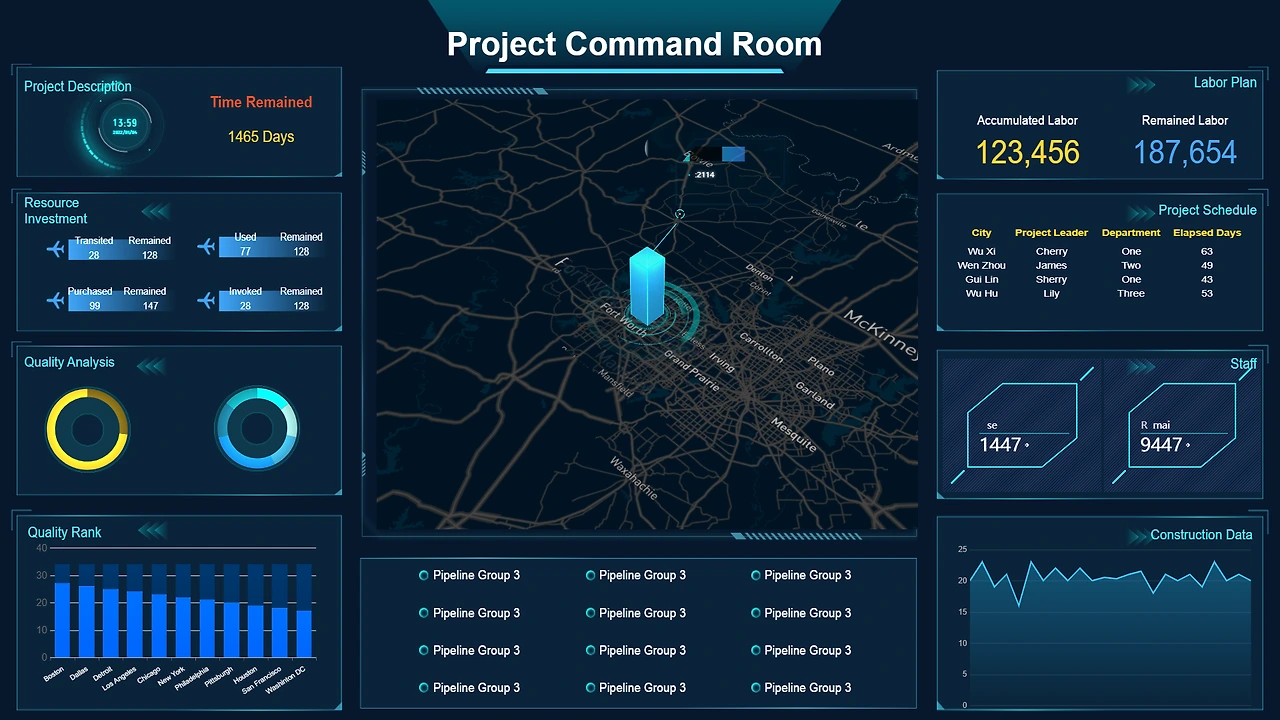The image size is (1280, 720).
Task: Click the glowing blue tower on map
Action: [647, 286]
